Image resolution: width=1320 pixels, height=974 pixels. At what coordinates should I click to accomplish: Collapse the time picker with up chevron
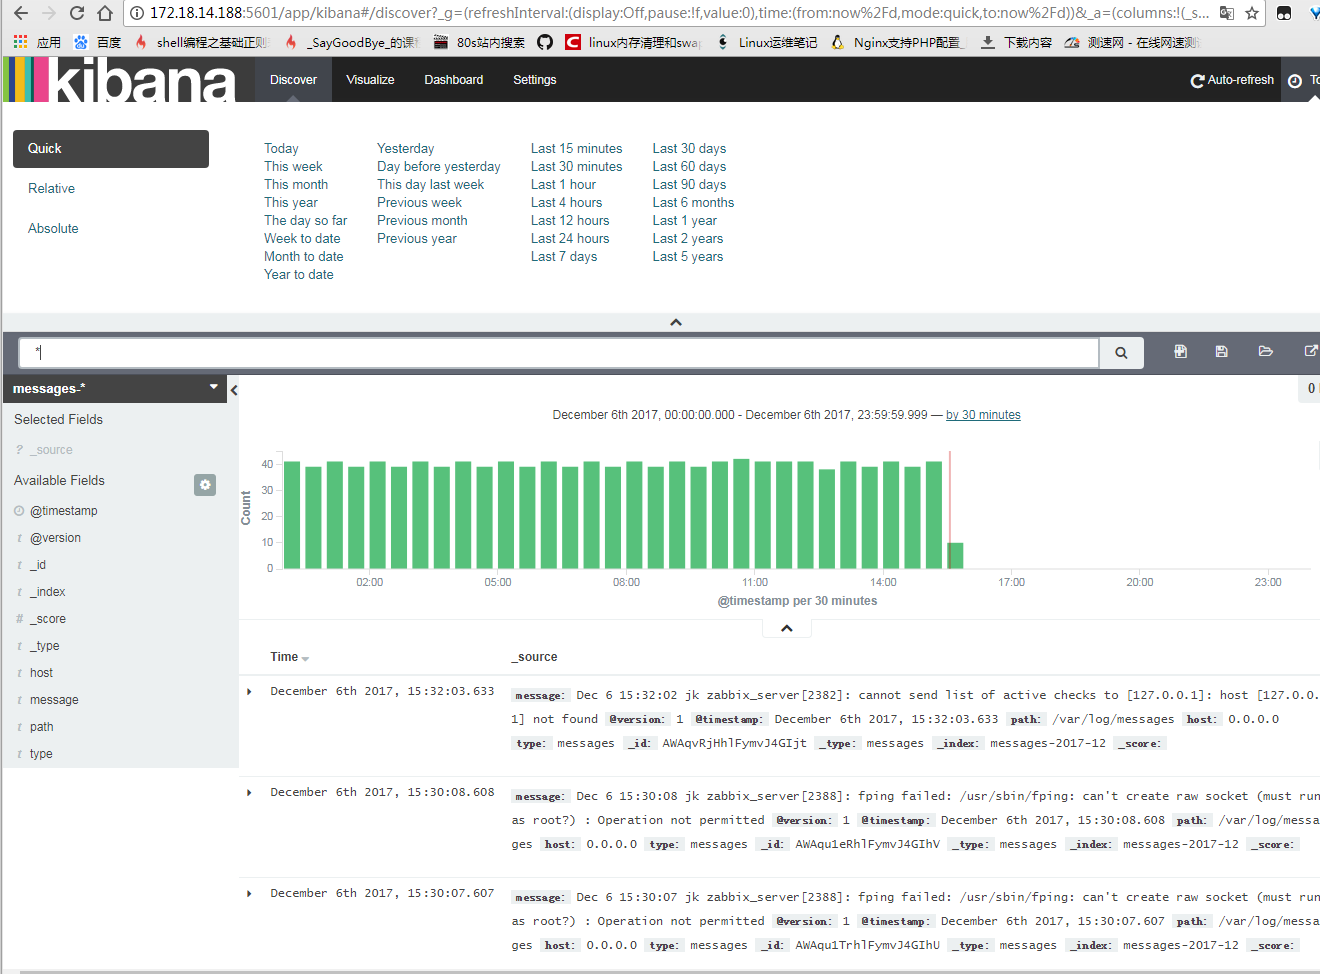676,322
